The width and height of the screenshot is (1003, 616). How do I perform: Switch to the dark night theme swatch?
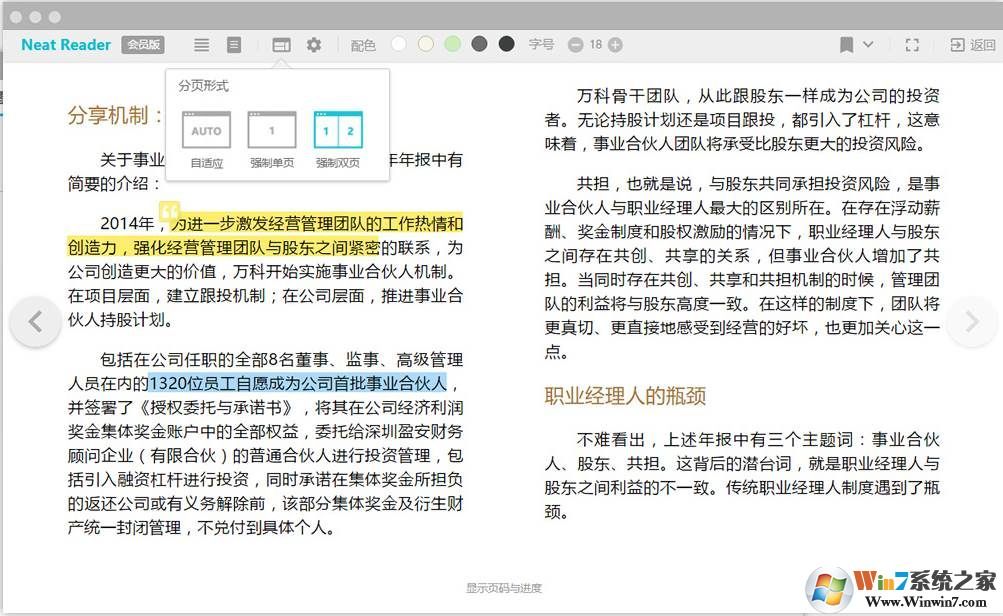point(506,44)
